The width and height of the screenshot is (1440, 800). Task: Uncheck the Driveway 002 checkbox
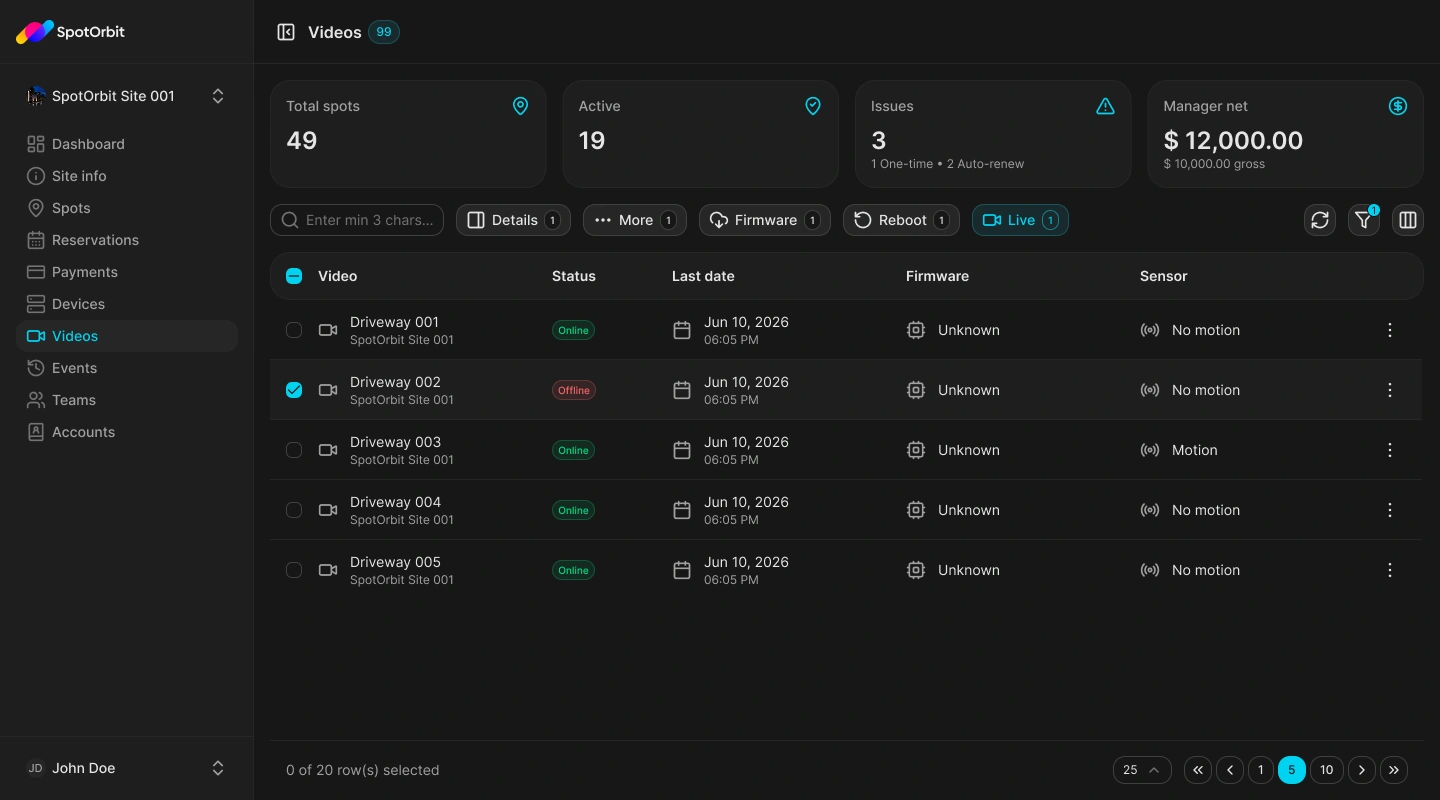294,390
